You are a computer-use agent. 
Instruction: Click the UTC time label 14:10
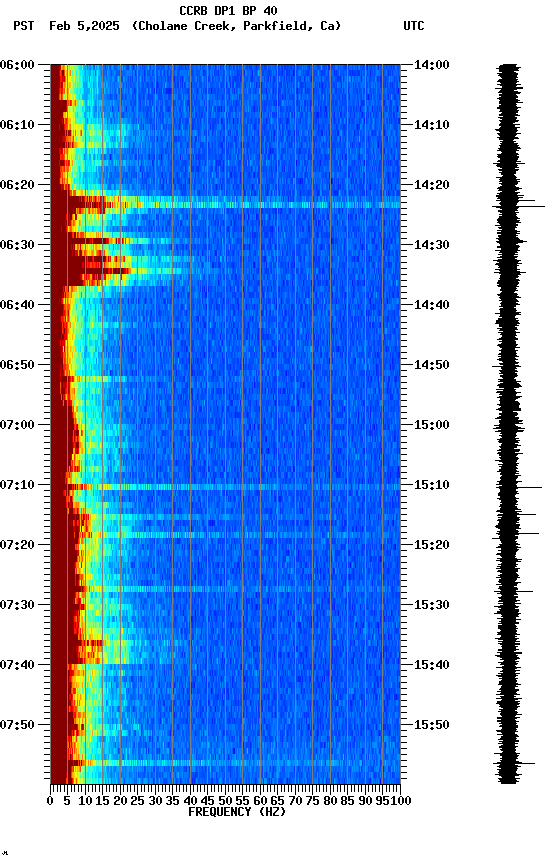[432, 125]
